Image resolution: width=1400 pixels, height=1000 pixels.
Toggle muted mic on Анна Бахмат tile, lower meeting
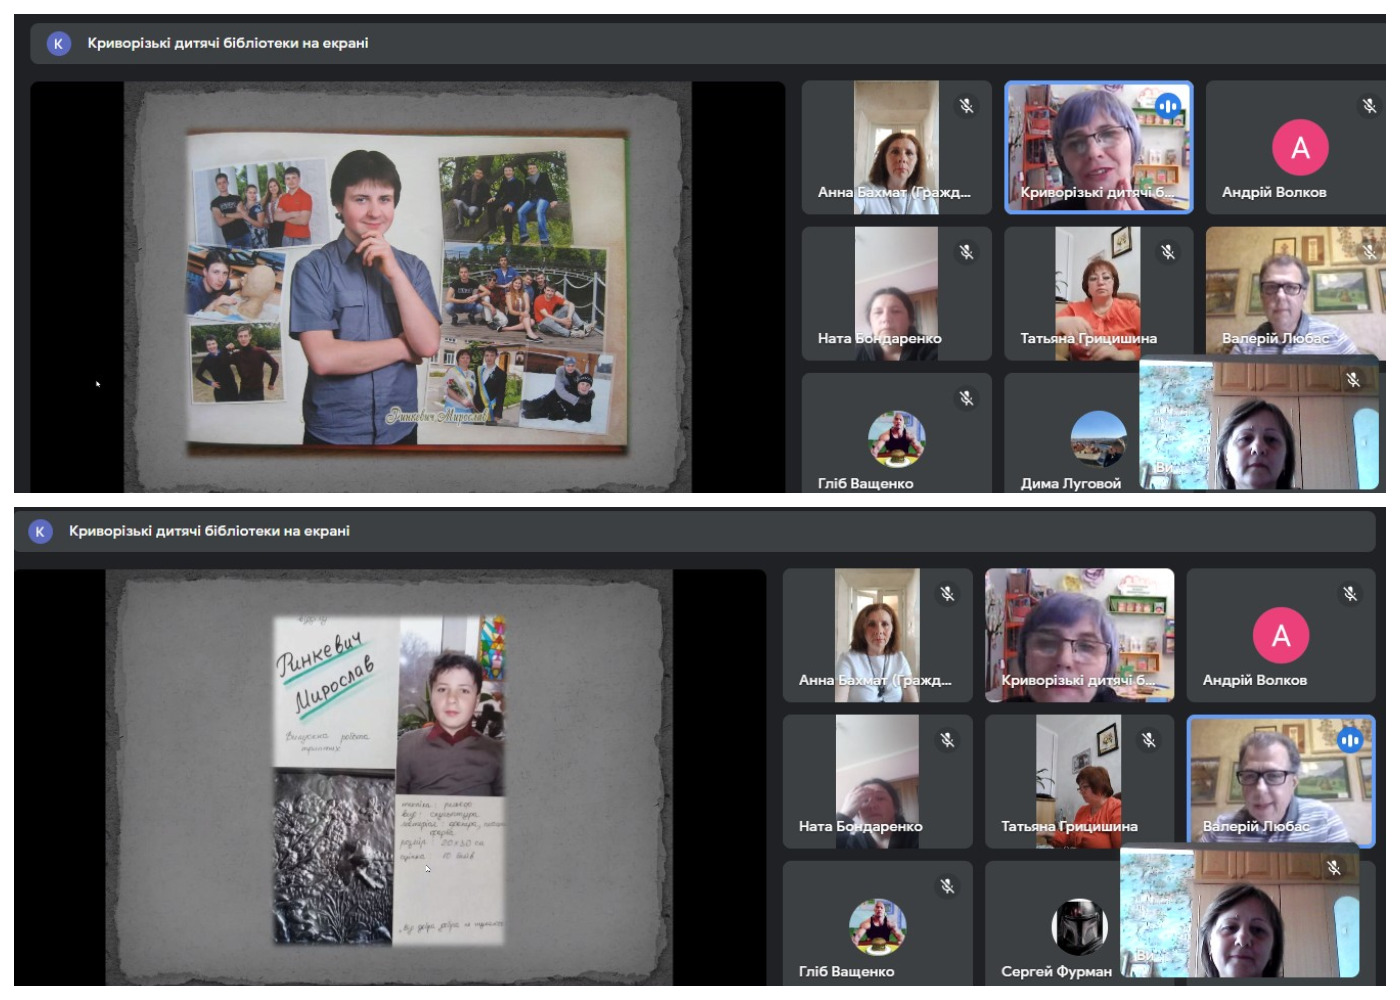[x=947, y=594]
